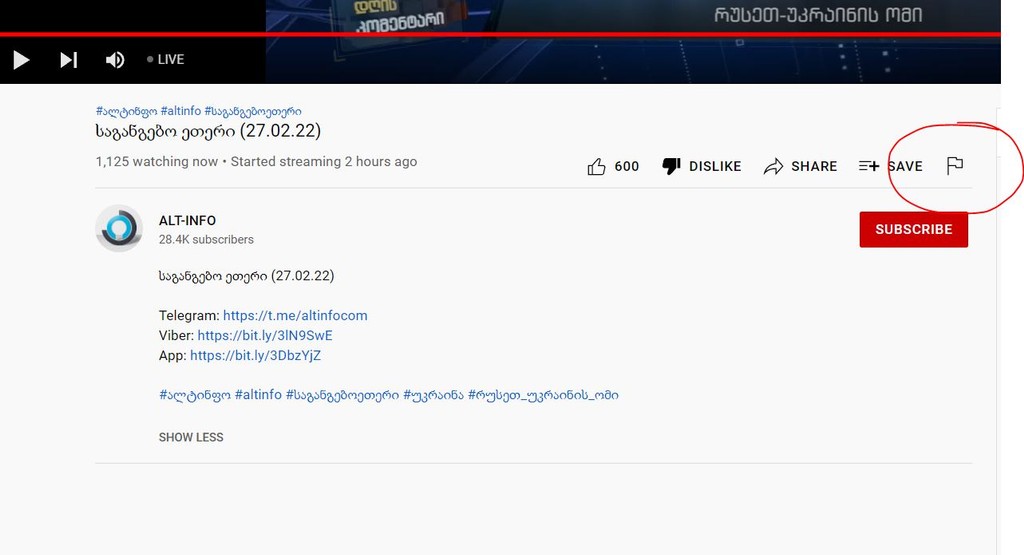Screen dimensions: 1024x555
Task: Open the ALT-INFO channel avatar
Action: pyautogui.click(x=119, y=229)
